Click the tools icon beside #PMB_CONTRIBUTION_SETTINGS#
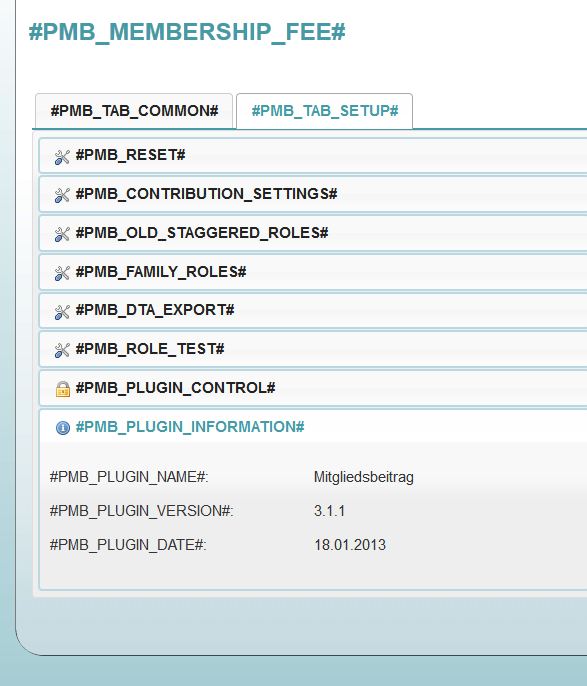This screenshot has height=686, width=587. coord(62,195)
